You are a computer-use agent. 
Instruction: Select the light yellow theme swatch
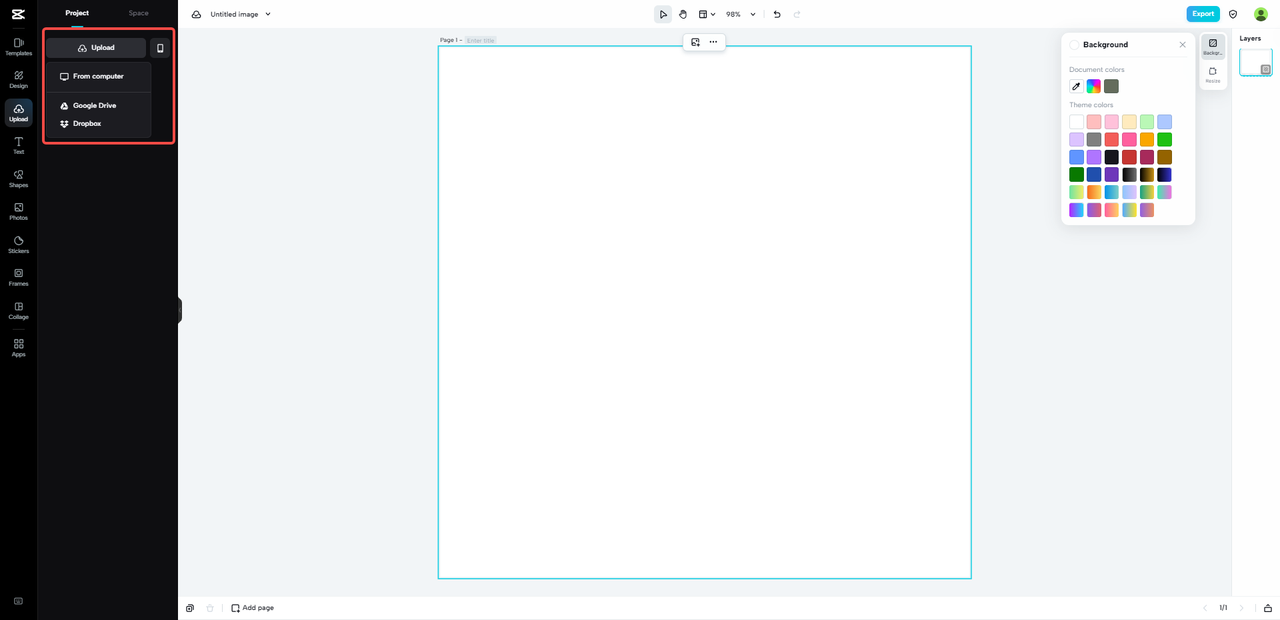click(1129, 122)
